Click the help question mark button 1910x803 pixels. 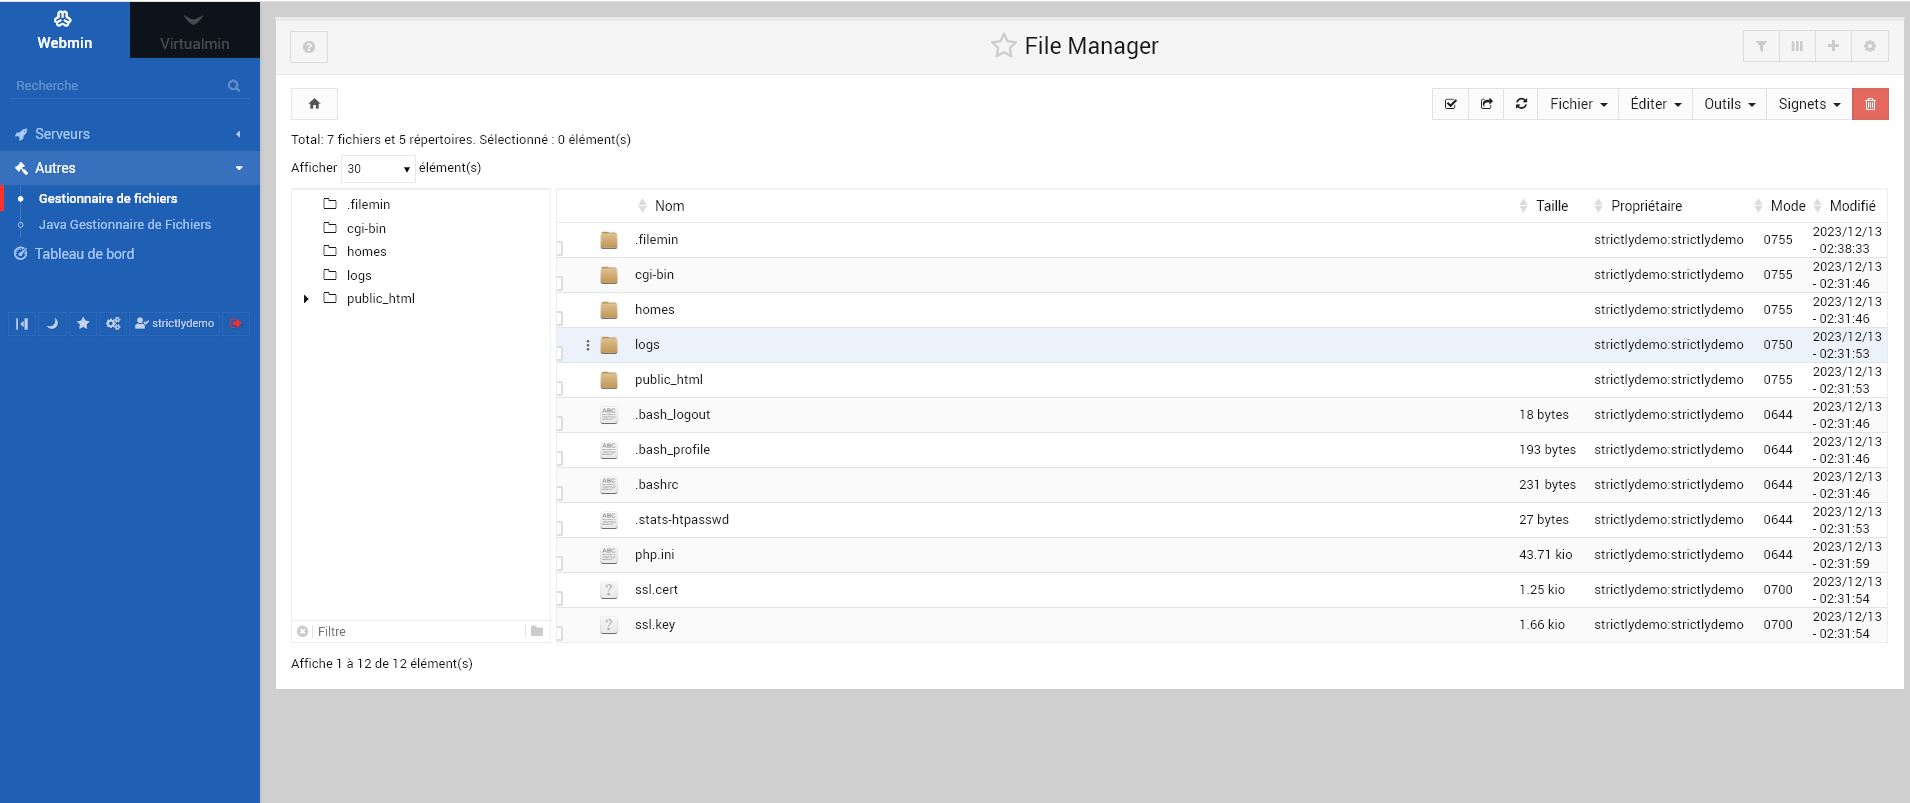[x=309, y=47]
